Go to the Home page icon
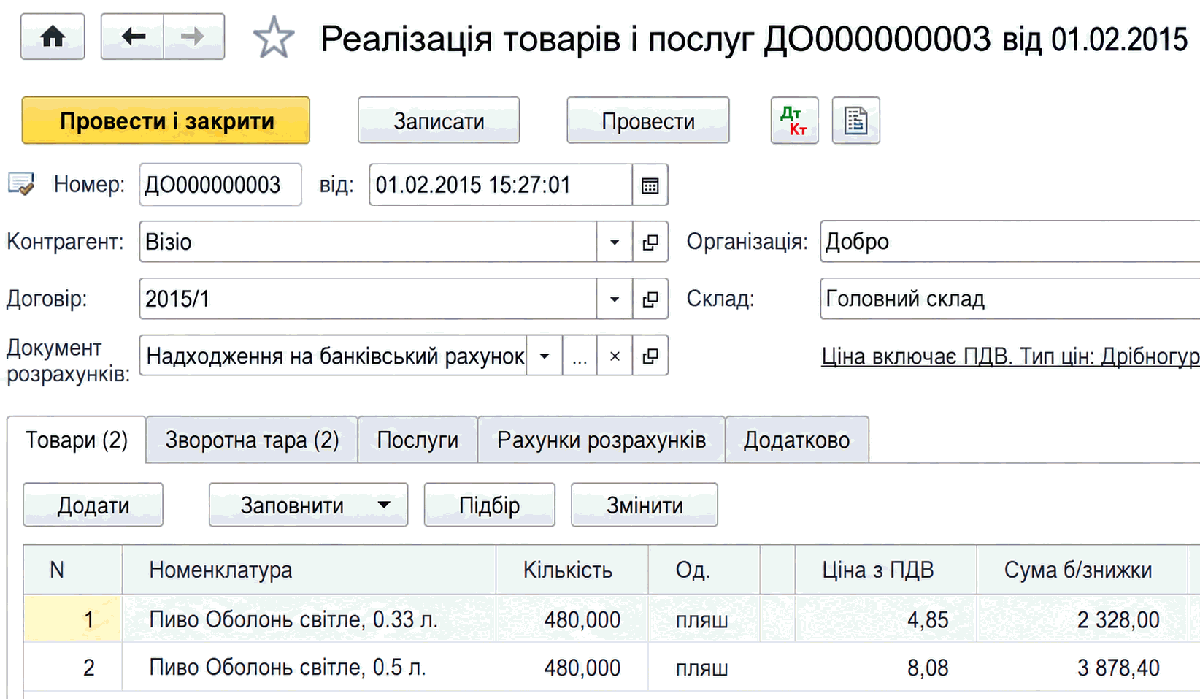1200x699 pixels. pyautogui.click(x=52, y=37)
